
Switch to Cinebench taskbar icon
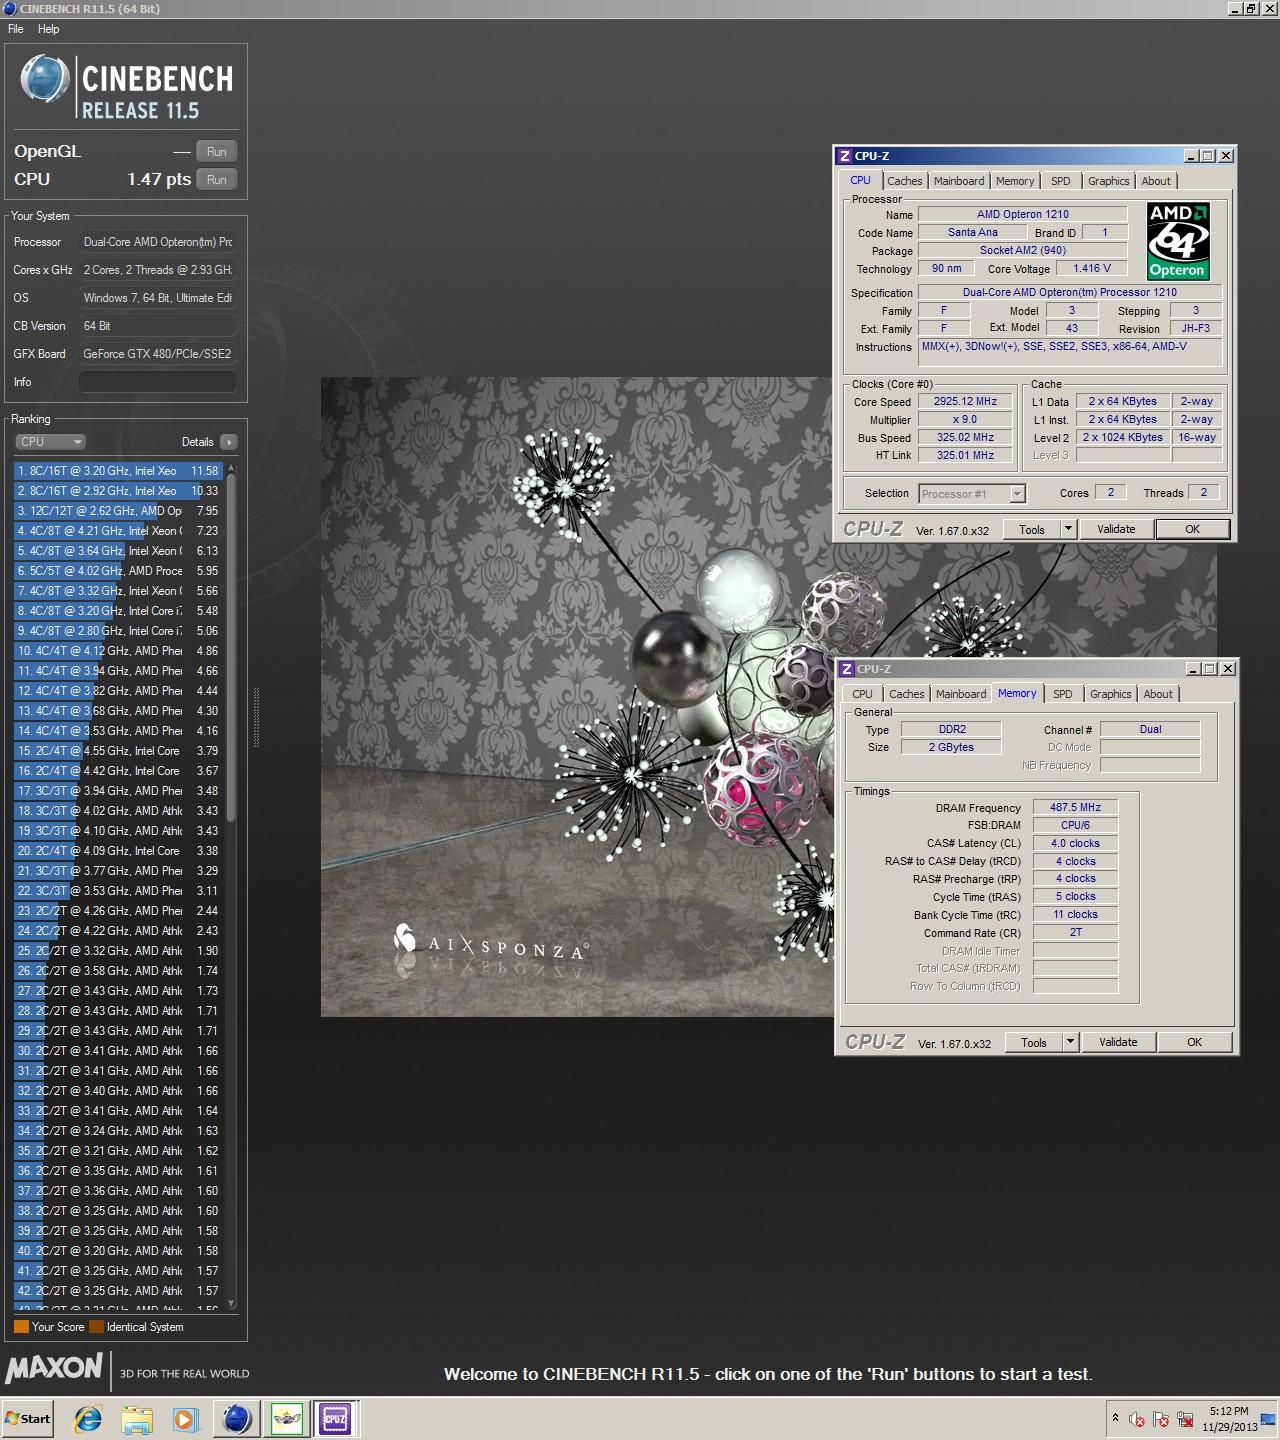pyautogui.click(x=237, y=1418)
